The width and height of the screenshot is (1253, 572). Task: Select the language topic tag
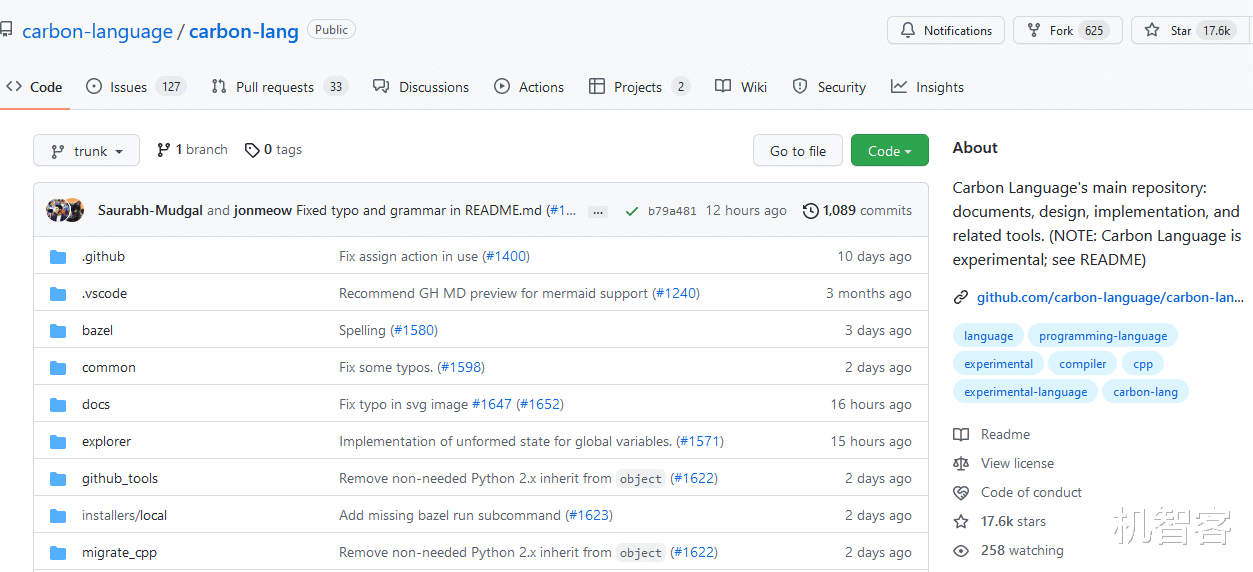tap(988, 336)
